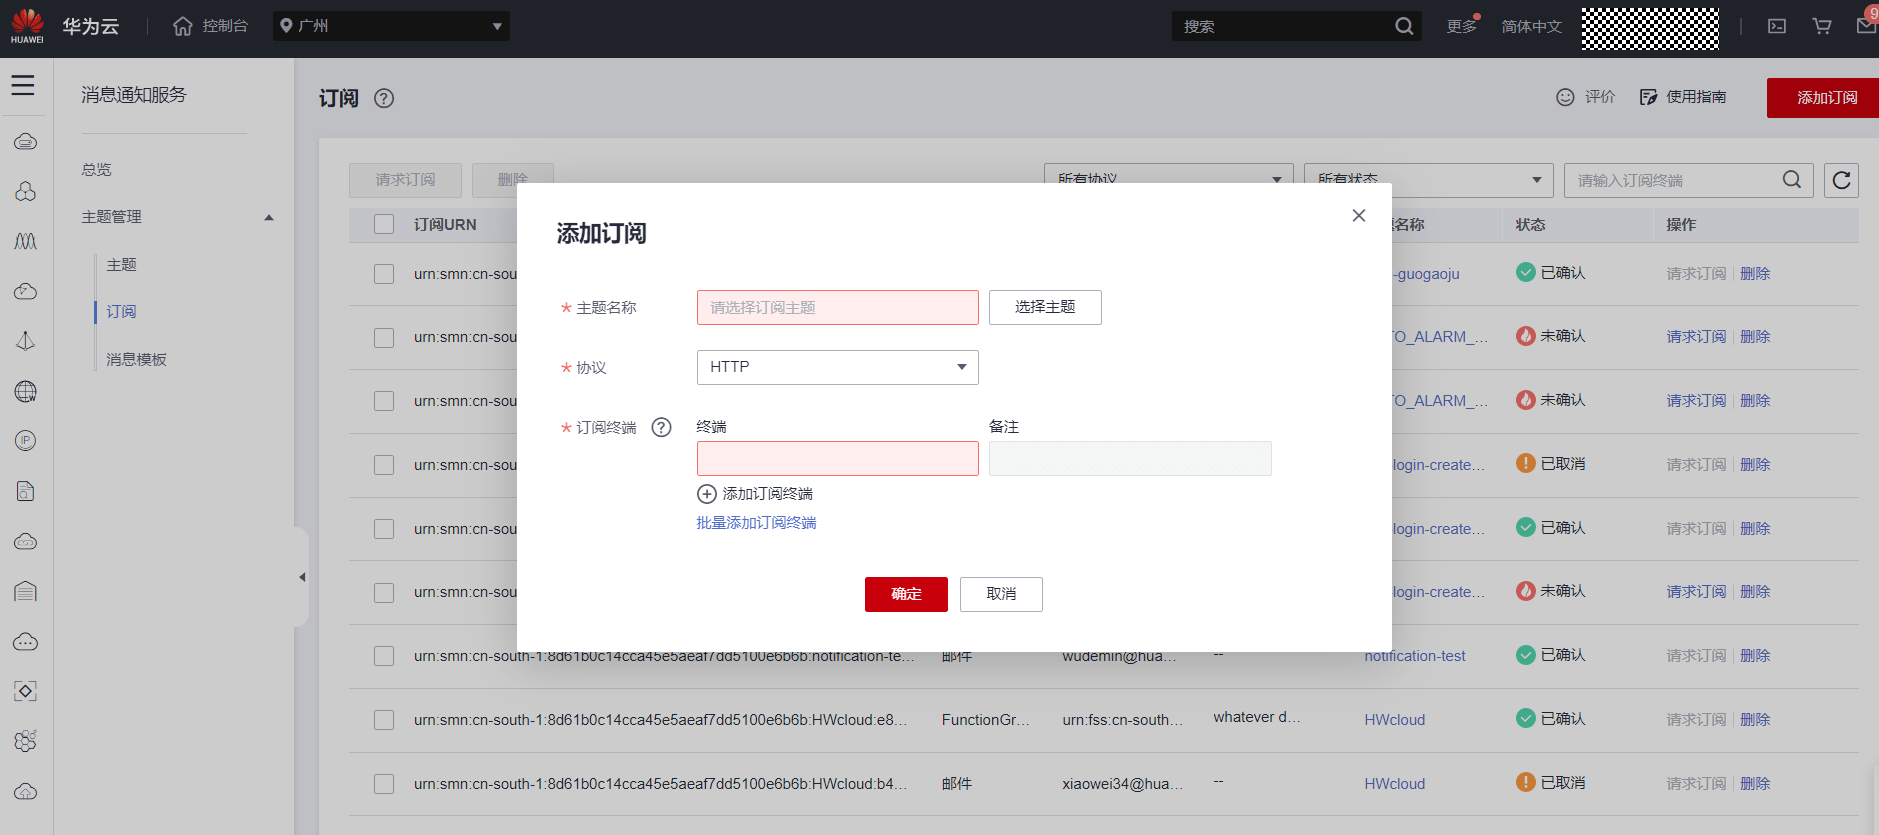
Task: Check the first 已取消 login-create… row
Action: click(x=384, y=465)
